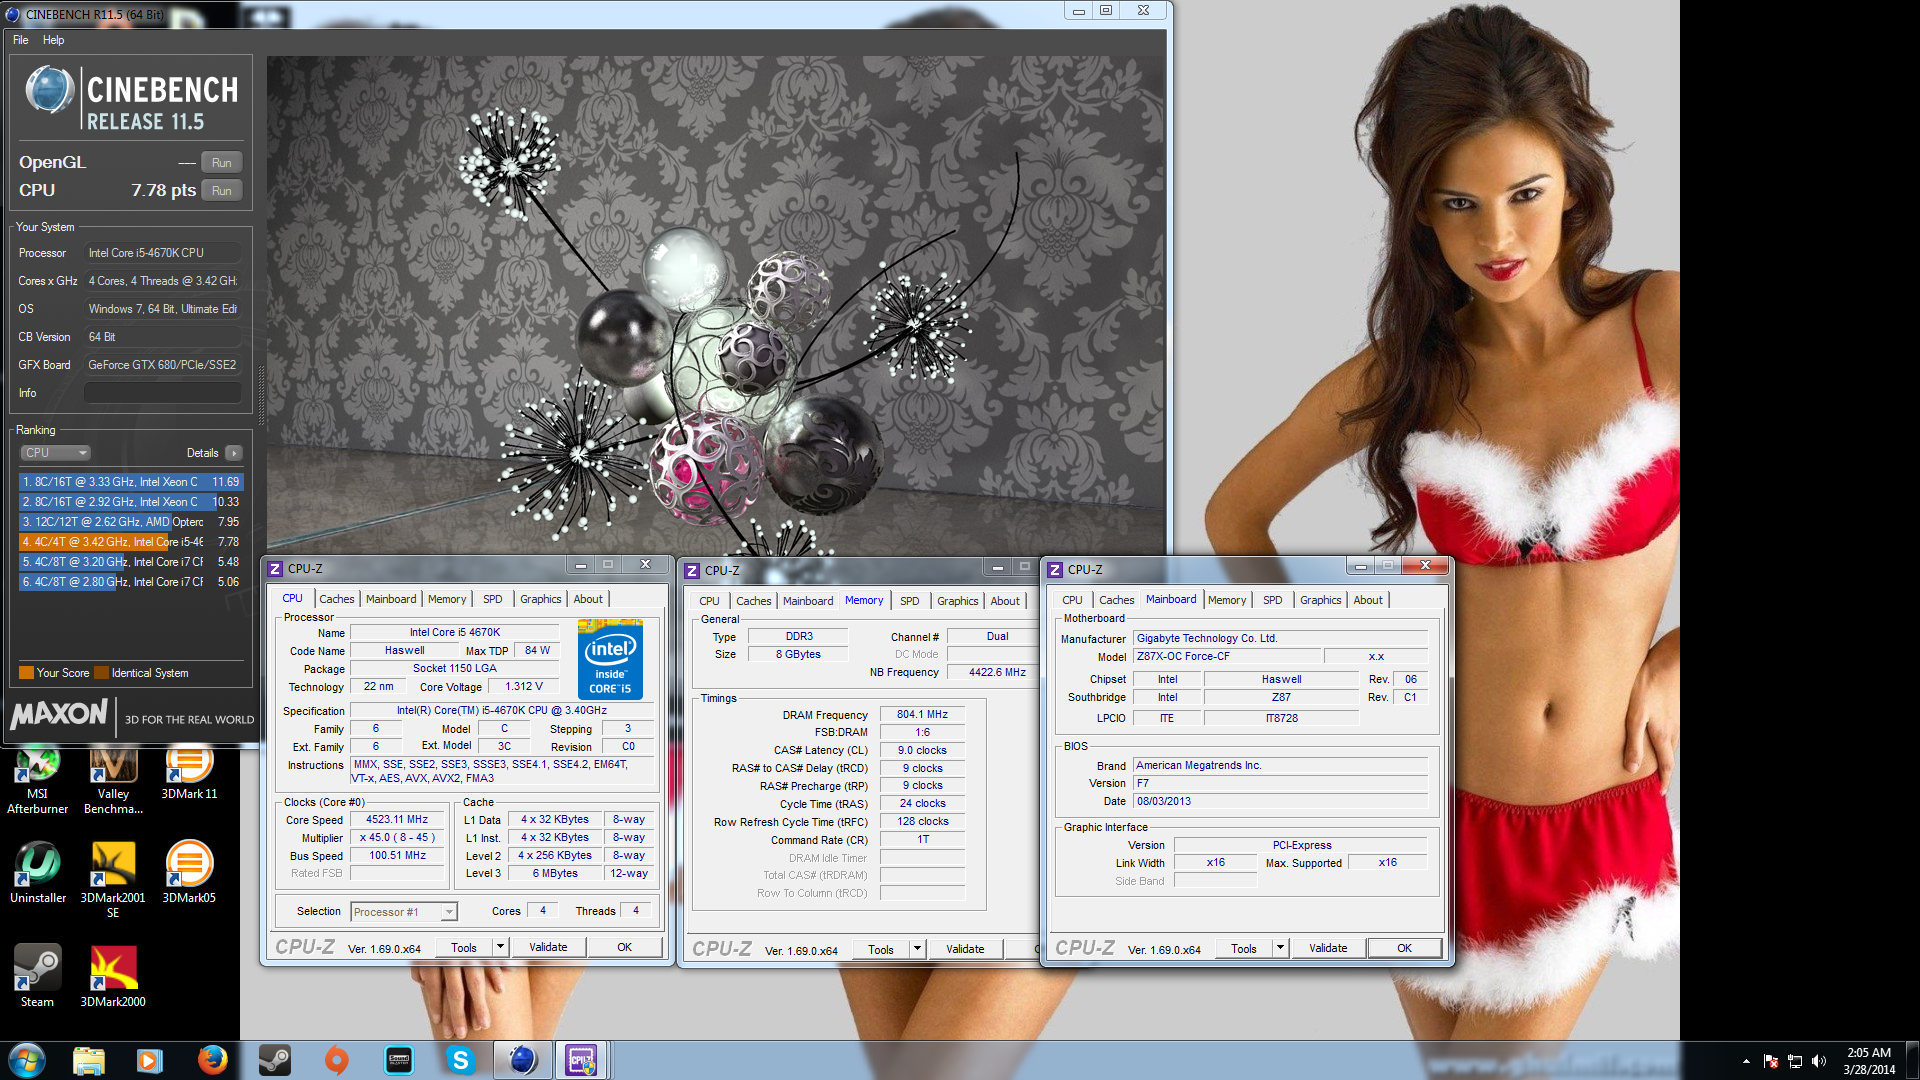This screenshot has width=1920, height=1080.
Task: Run the CPU benchmark in Cinebench
Action: pos(222,190)
